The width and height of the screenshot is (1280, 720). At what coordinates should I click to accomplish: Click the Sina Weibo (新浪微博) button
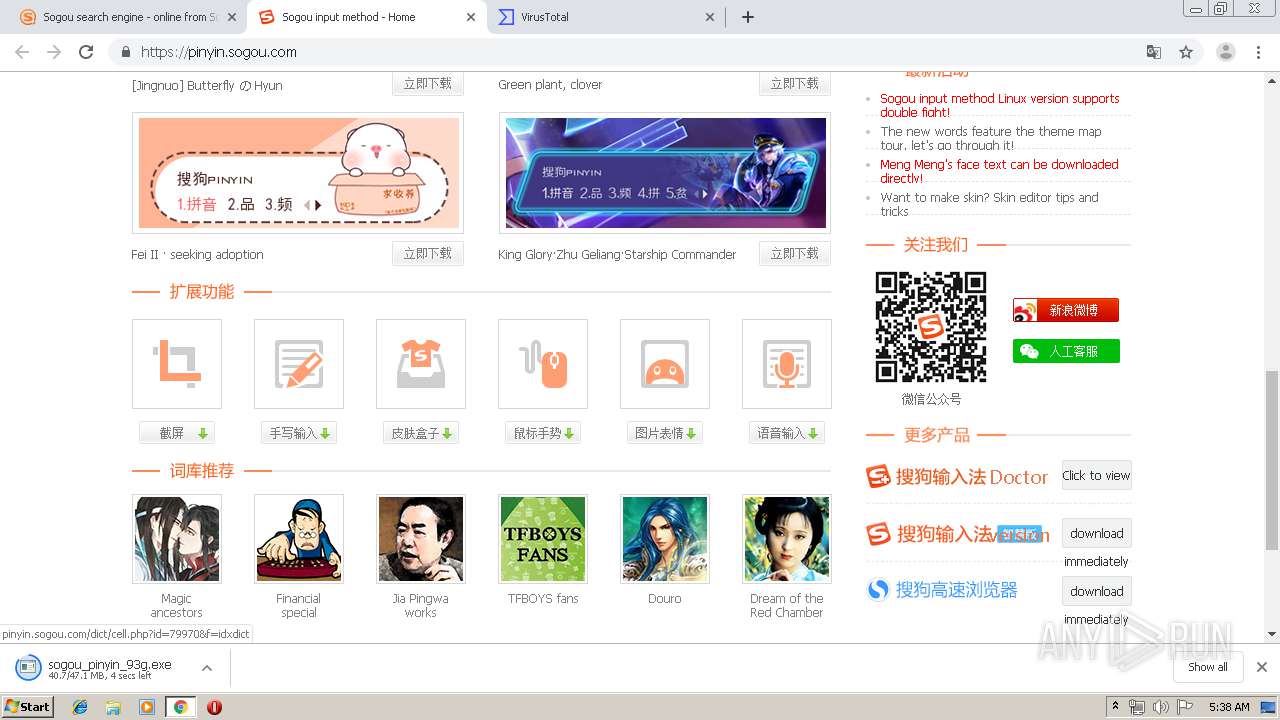[1066, 310]
